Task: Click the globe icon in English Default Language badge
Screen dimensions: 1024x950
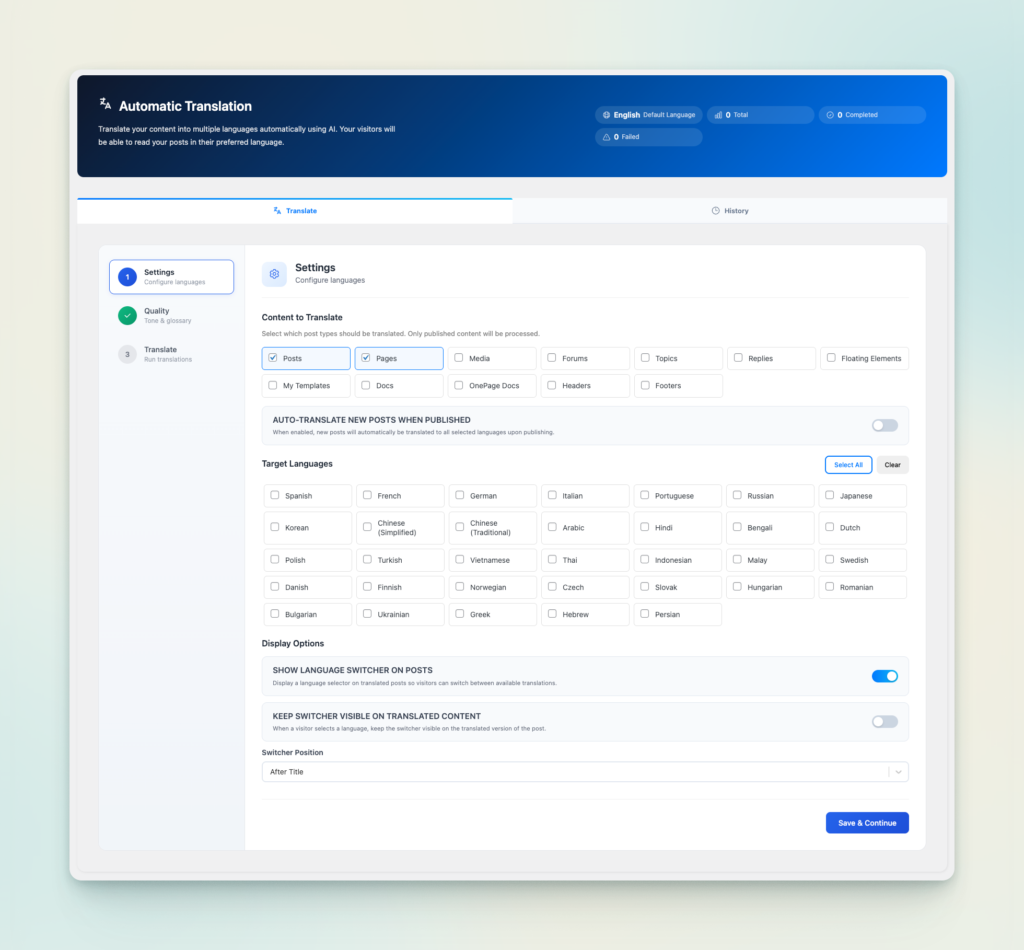Action: click(606, 115)
